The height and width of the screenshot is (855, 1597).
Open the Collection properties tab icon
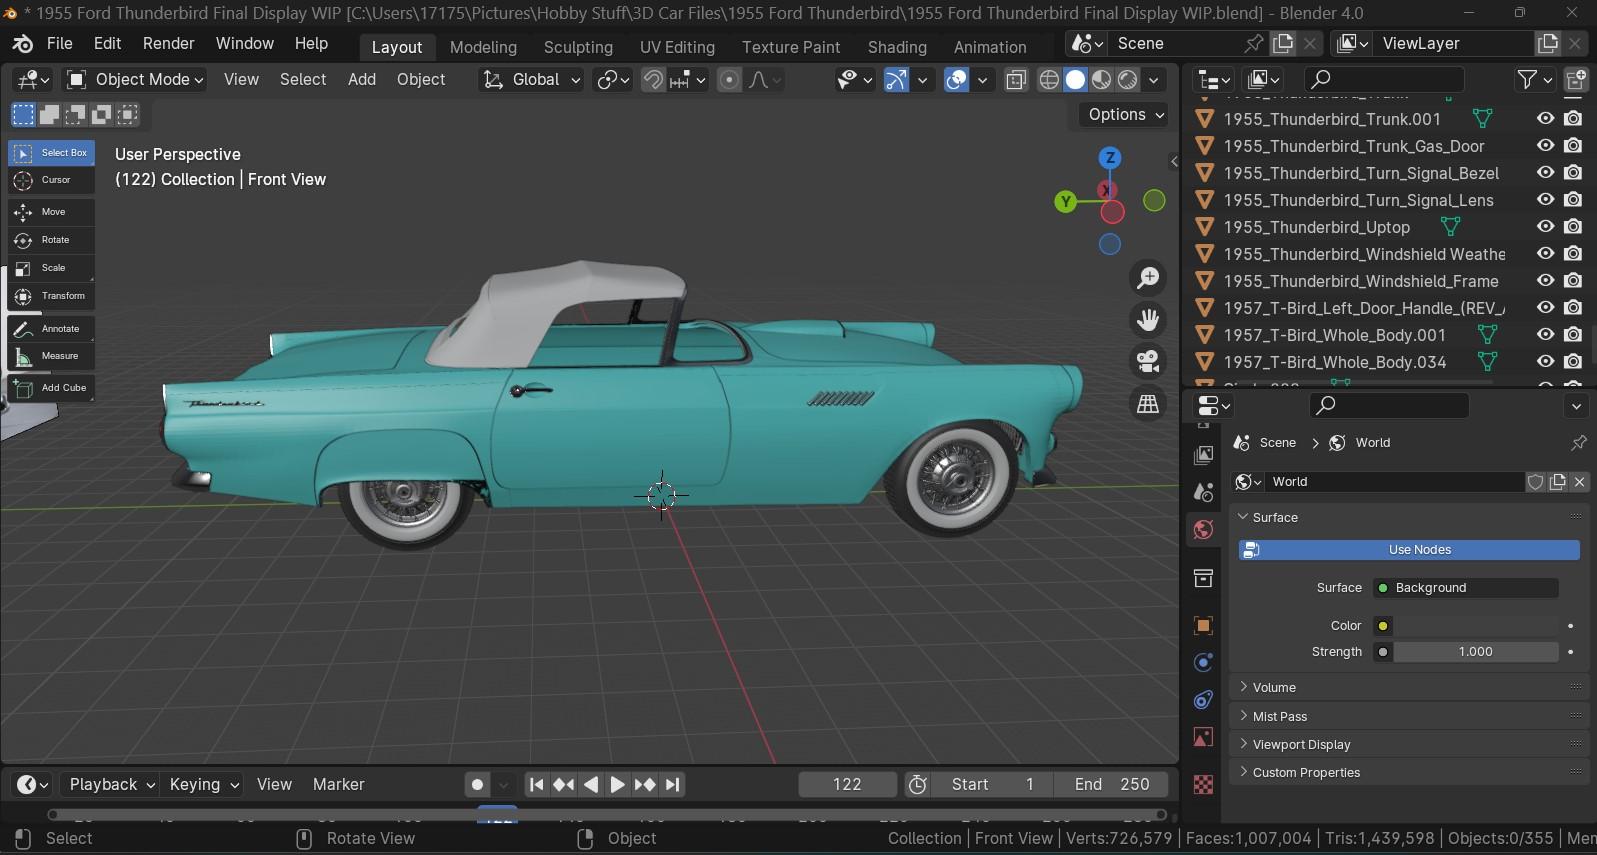(1204, 578)
